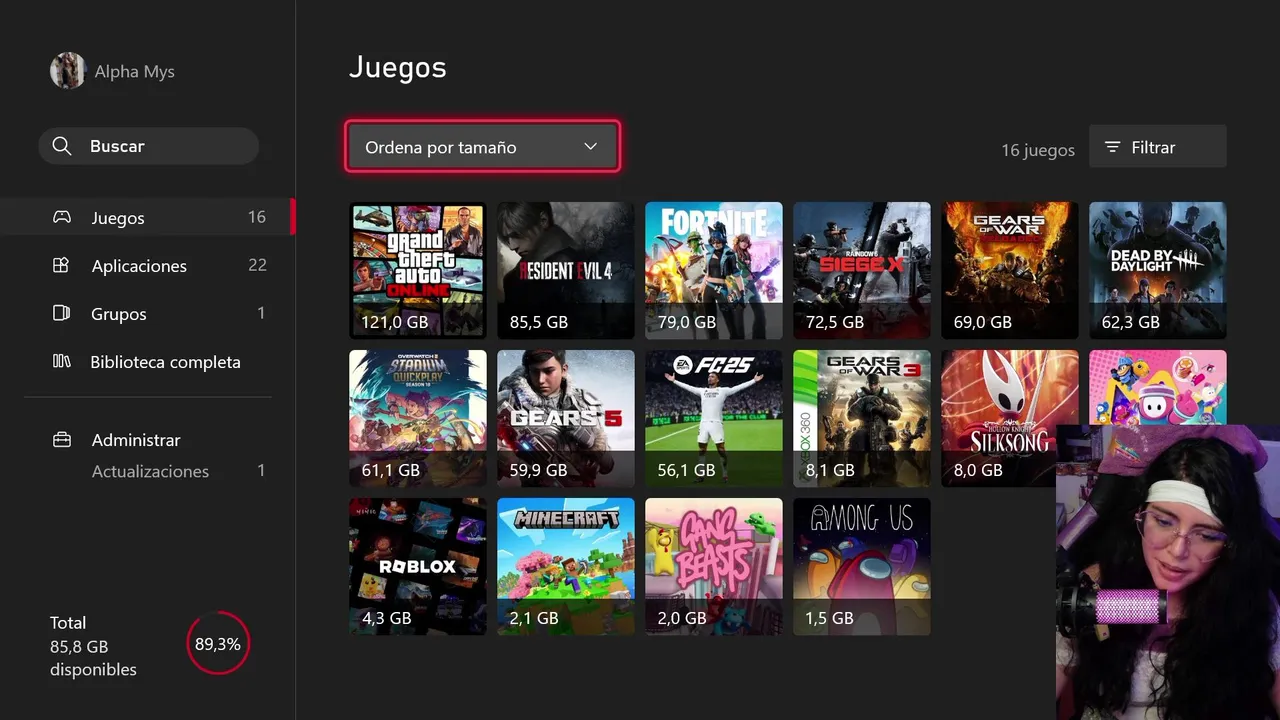
Task: Expand the Ordena por tamaño dropdown
Action: [483, 147]
